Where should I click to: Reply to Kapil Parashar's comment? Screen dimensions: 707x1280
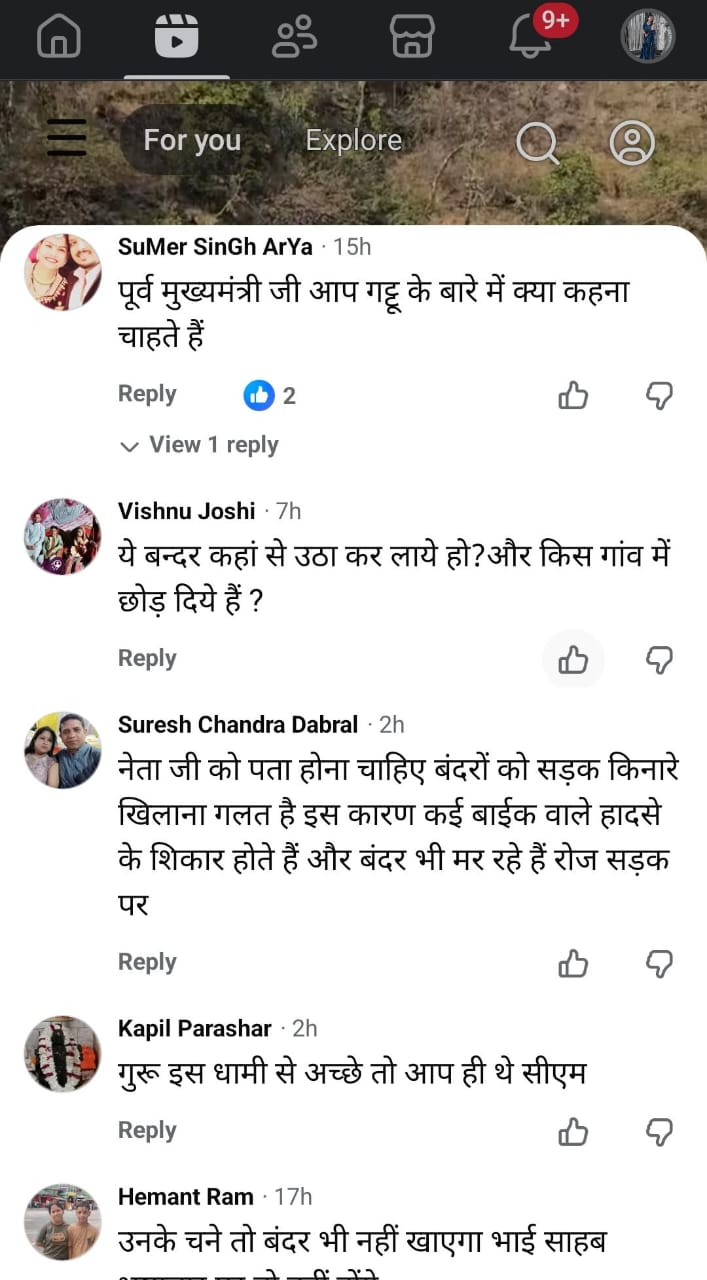click(147, 1130)
